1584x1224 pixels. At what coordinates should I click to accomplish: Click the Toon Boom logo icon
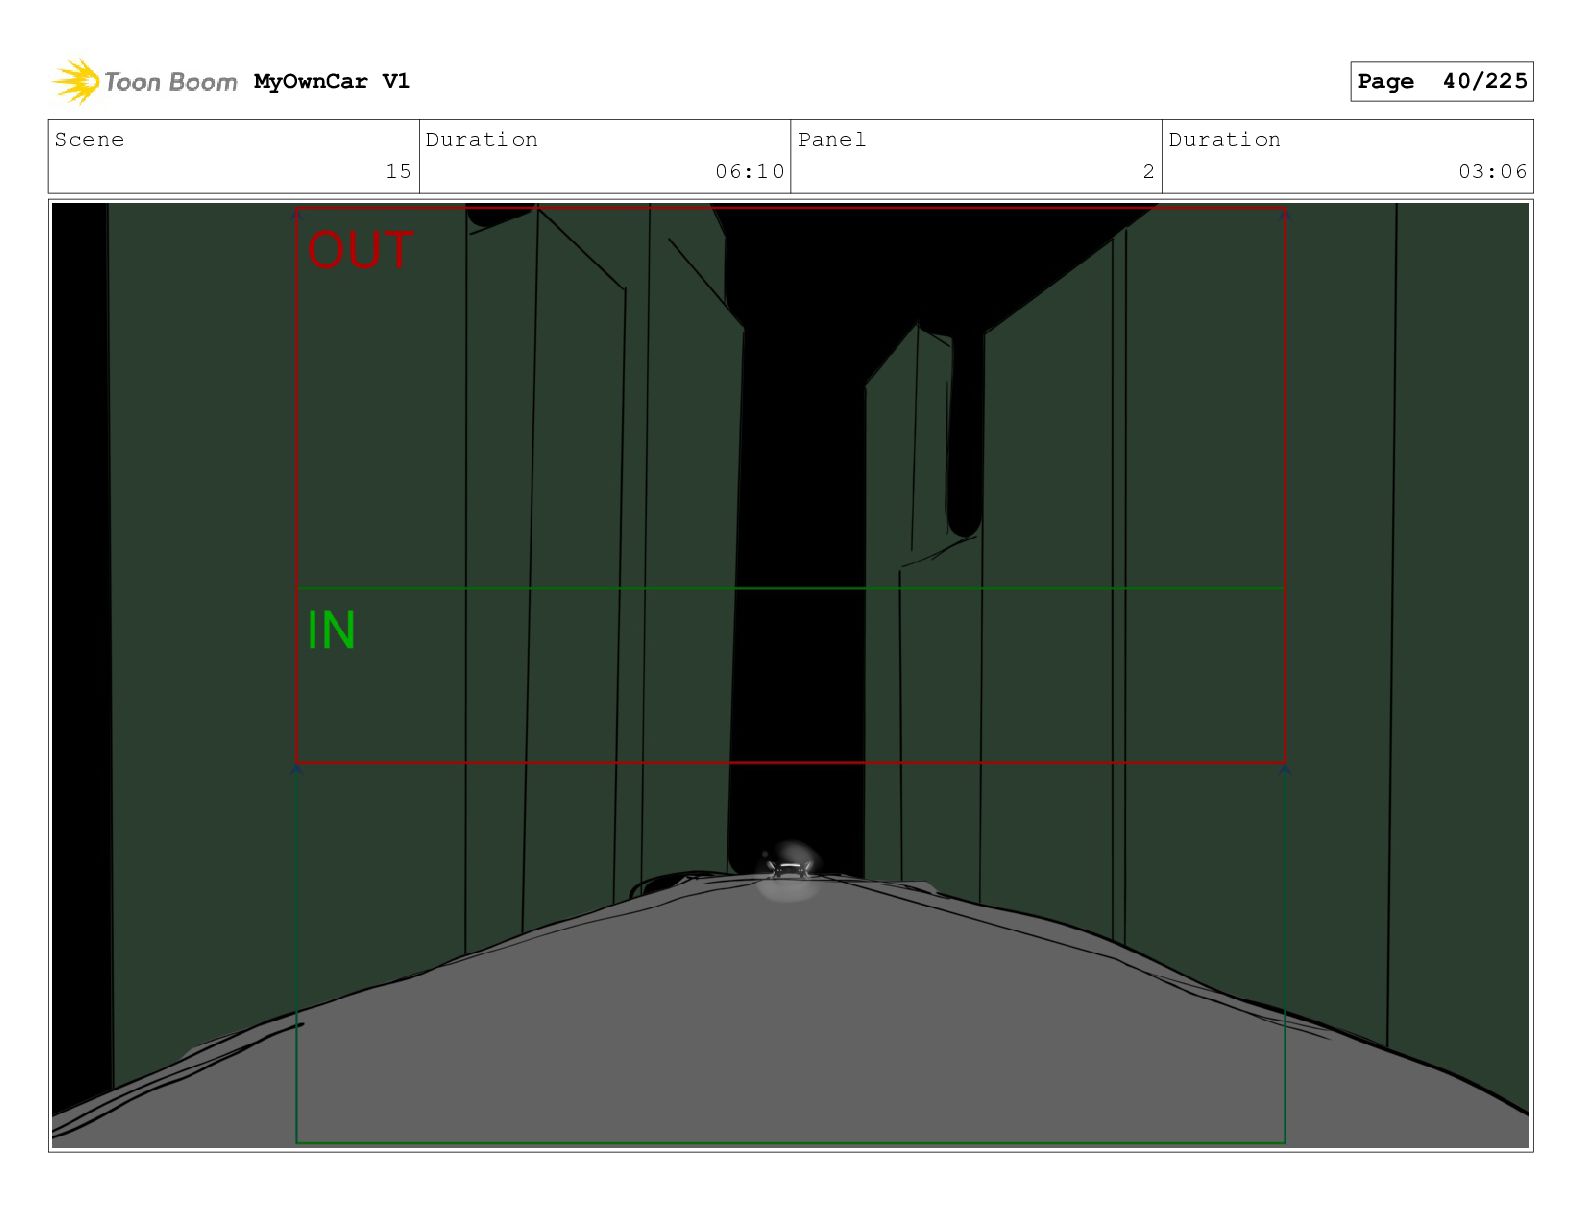point(76,81)
